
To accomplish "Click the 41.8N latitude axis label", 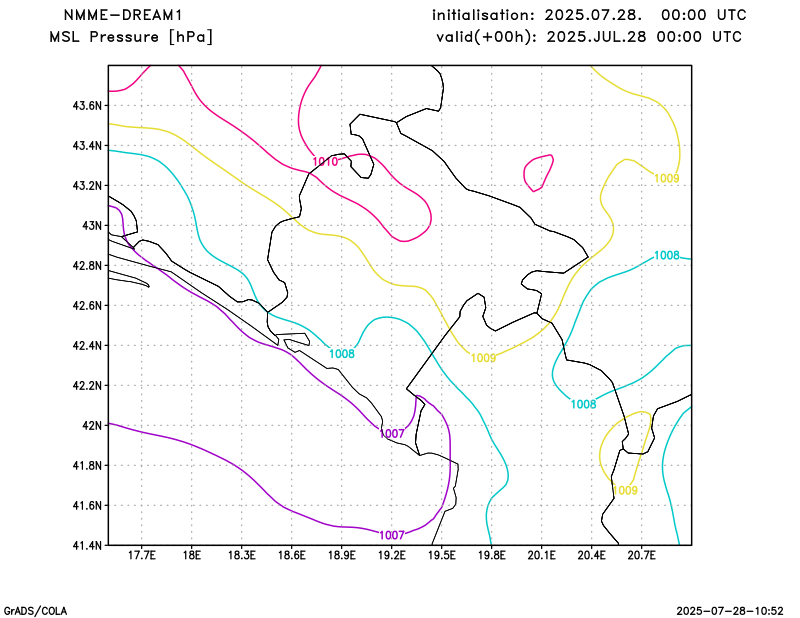I will 87,466.
